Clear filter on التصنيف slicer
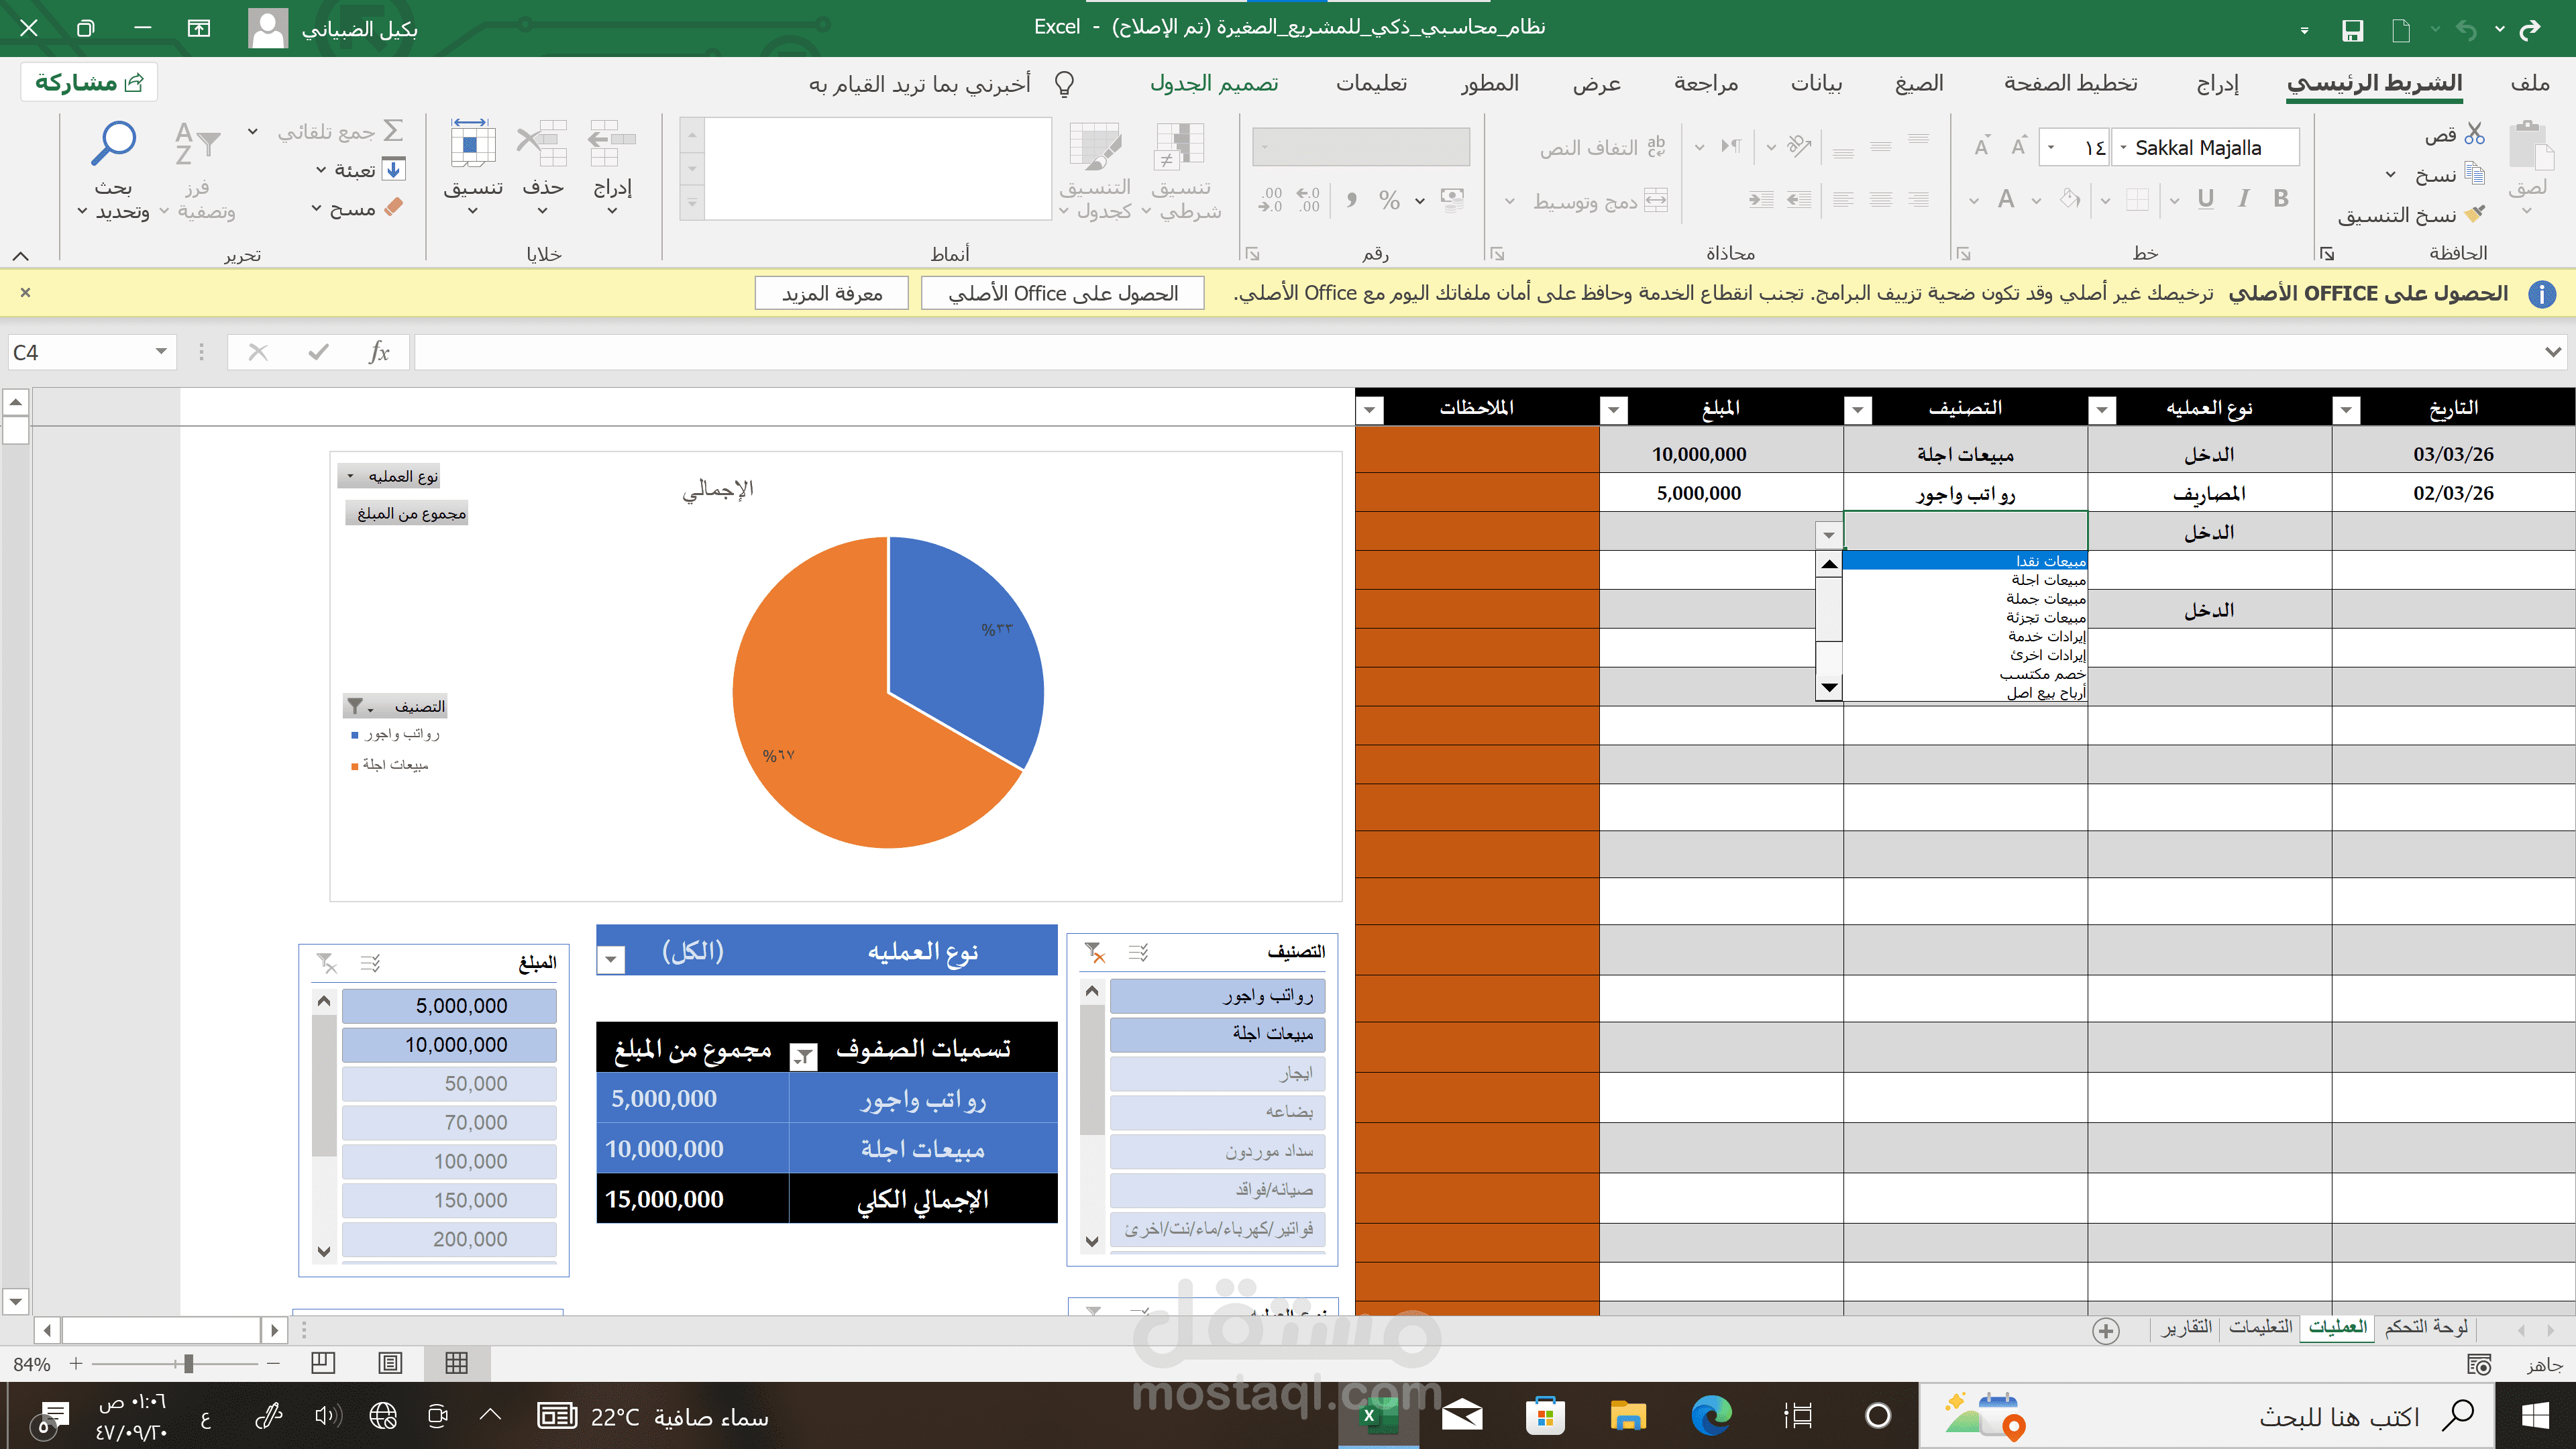The image size is (2576, 1449). click(x=1094, y=952)
